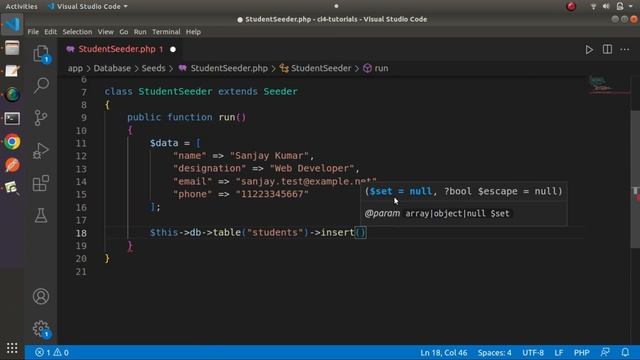Open the Run and Debug view

click(x=41, y=151)
